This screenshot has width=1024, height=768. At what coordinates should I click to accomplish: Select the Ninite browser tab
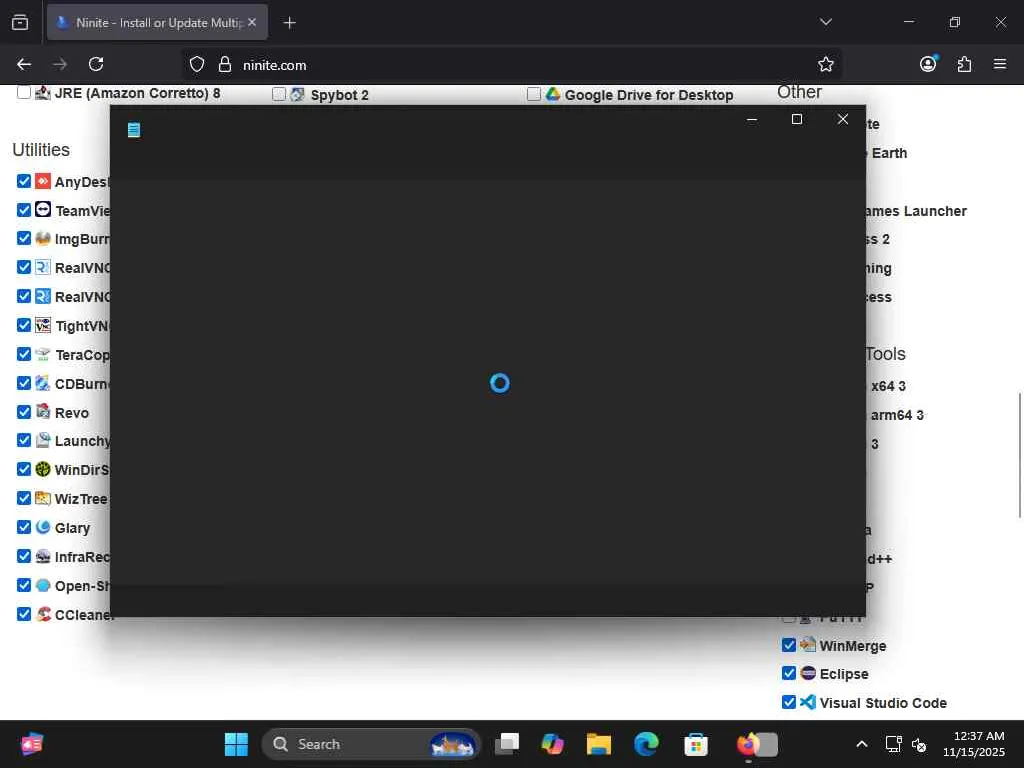click(x=157, y=22)
